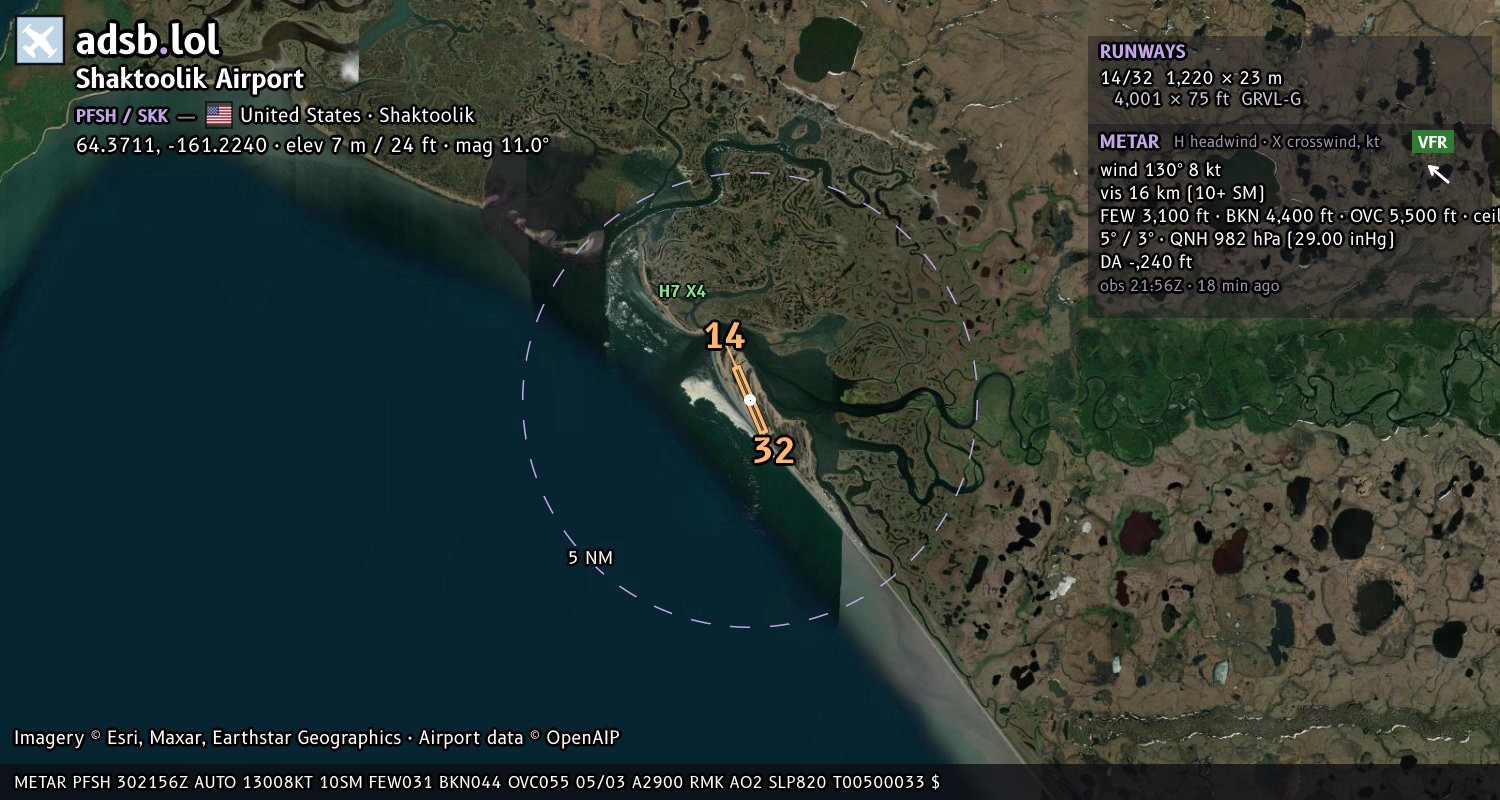
Task: Click the green VFR flight category badge
Action: point(1432,142)
